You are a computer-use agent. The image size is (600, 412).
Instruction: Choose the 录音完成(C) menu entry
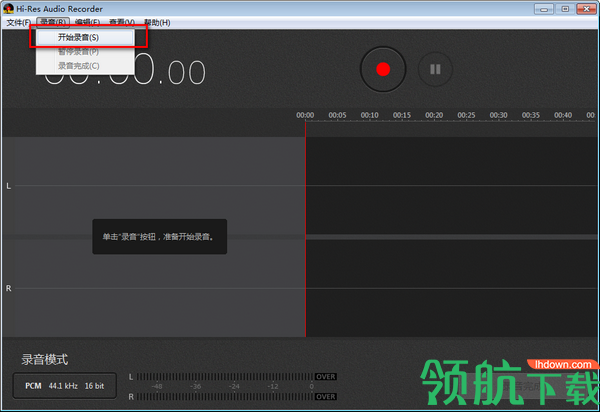(x=85, y=66)
